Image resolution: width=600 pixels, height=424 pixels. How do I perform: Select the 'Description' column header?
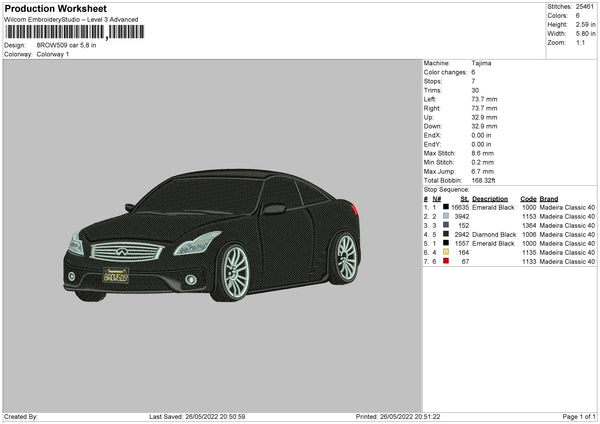coord(490,199)
